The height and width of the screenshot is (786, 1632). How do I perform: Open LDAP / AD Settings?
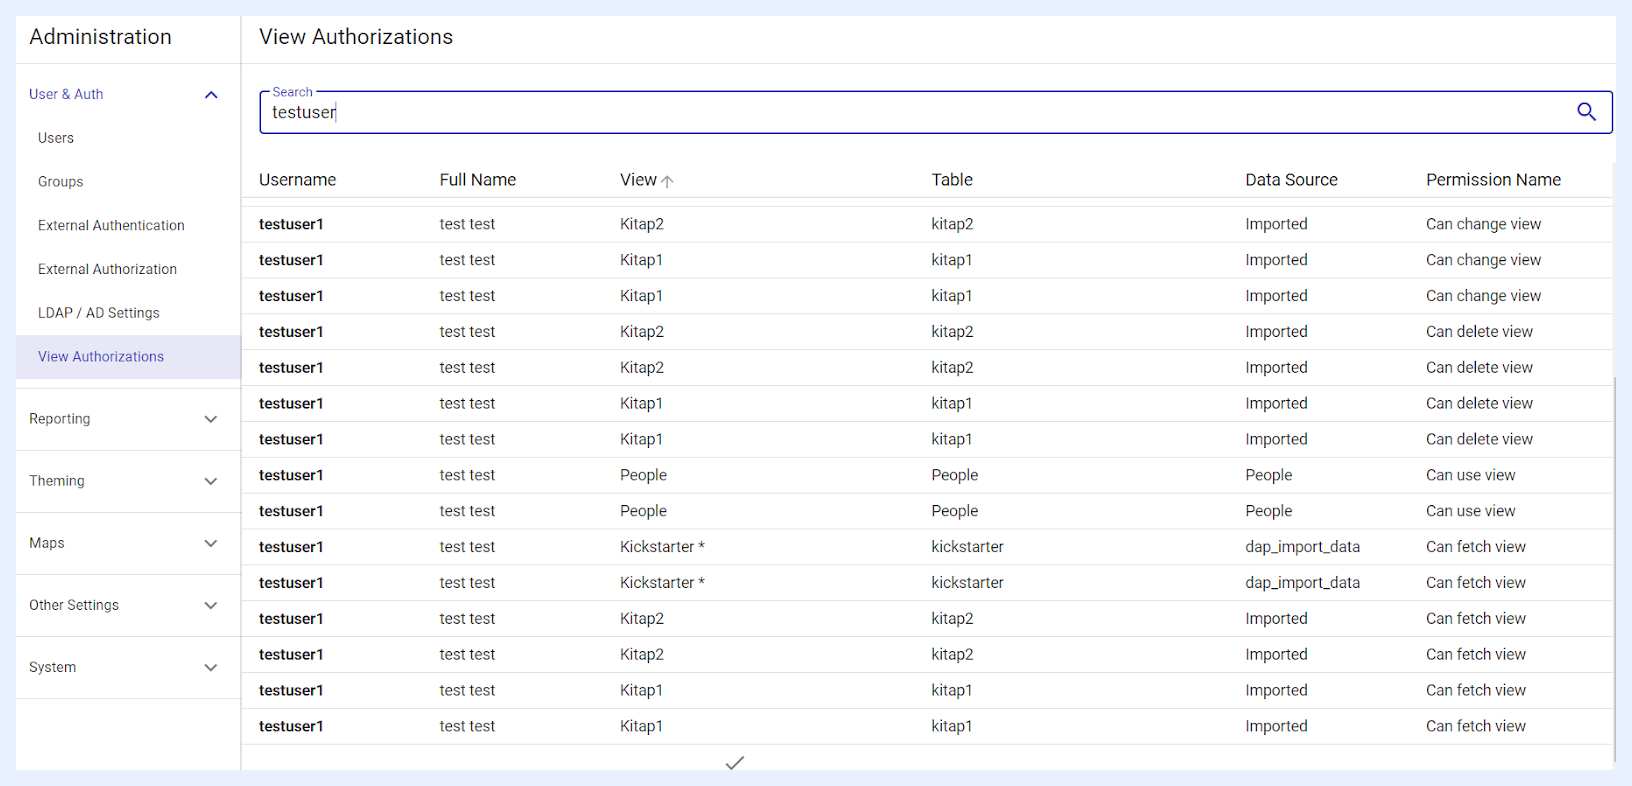click(99, 313)
